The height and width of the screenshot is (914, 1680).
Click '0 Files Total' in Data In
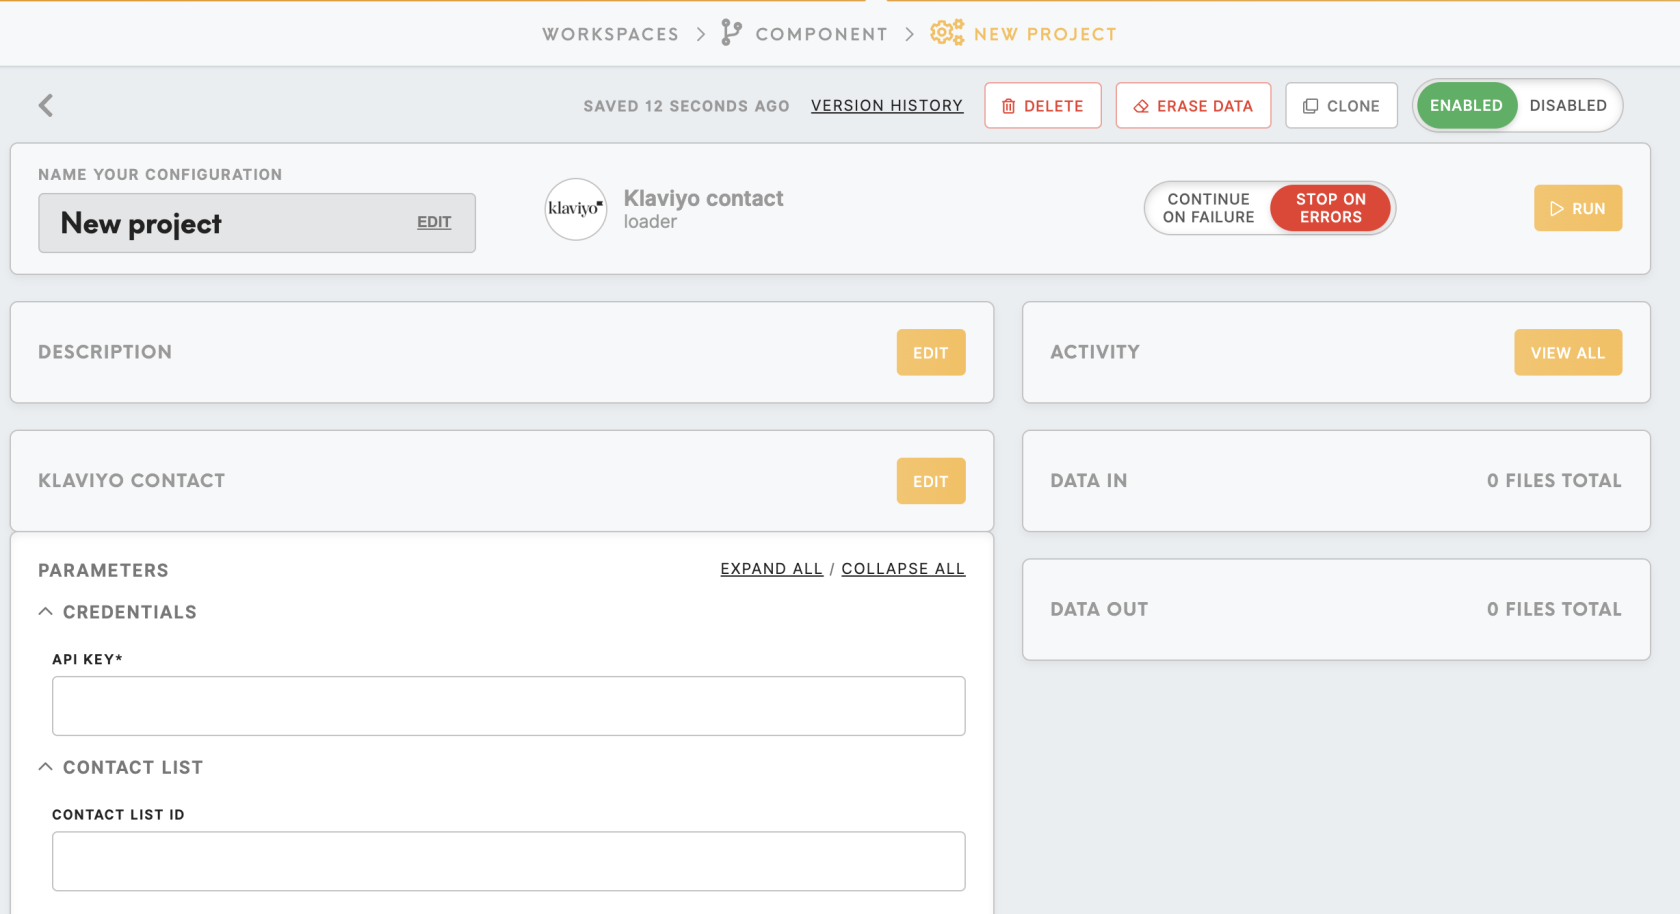coord(1554,481)
